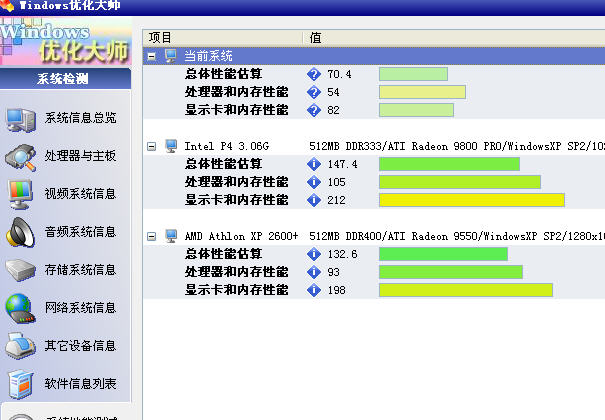
Task: Click the 512MB DDR333/ATI Radeon 9800 PRO description
Action: coord(457,146)
